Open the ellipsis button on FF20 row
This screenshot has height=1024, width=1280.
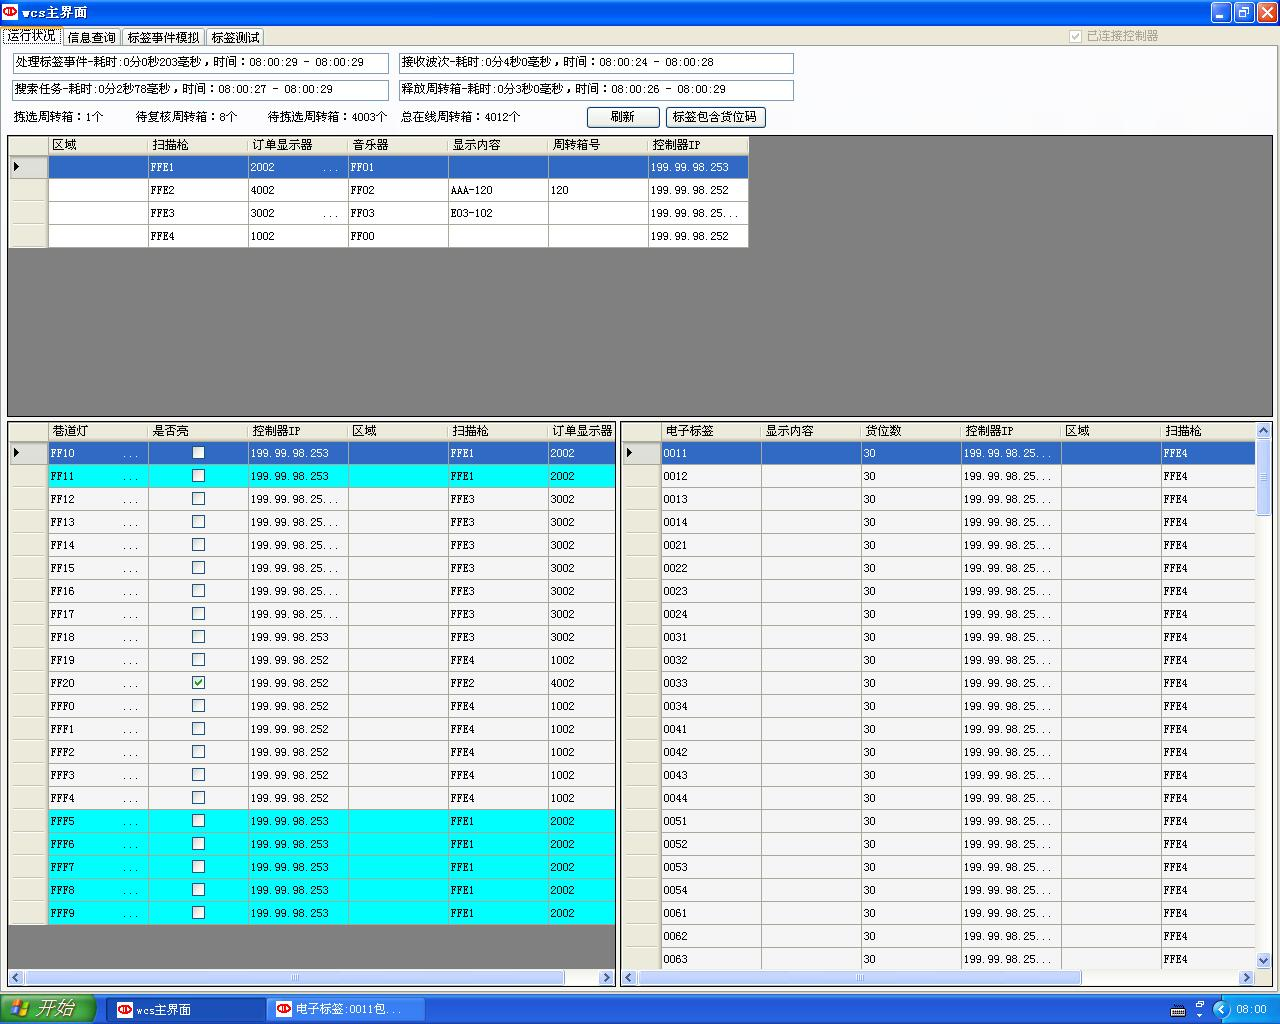click(131, 684)
